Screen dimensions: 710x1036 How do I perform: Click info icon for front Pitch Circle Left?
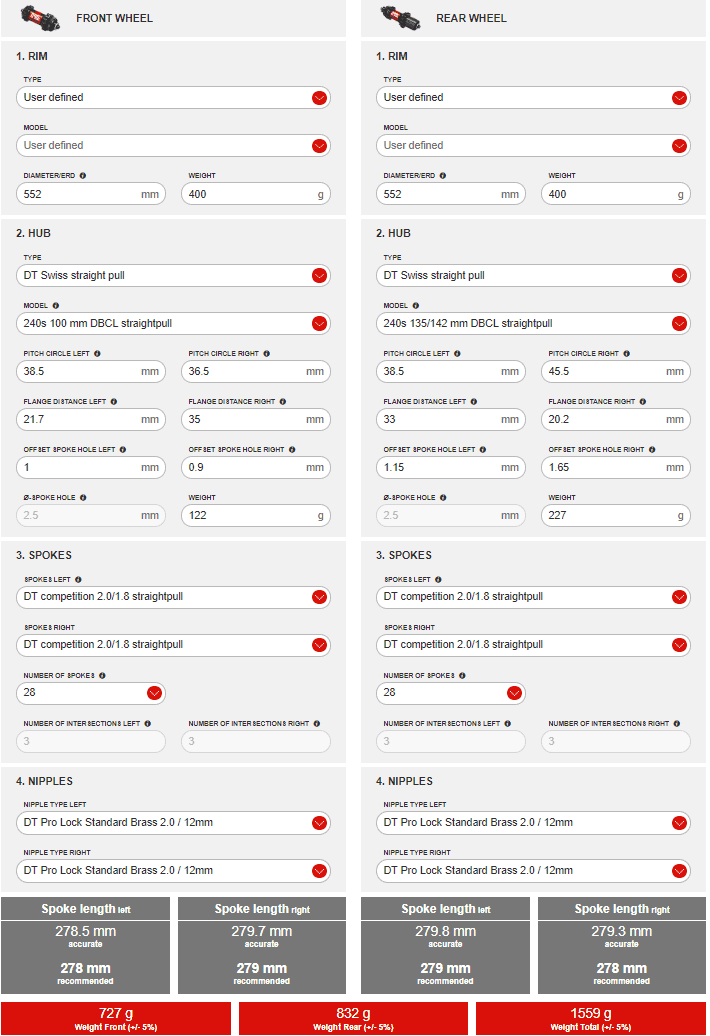97,353
